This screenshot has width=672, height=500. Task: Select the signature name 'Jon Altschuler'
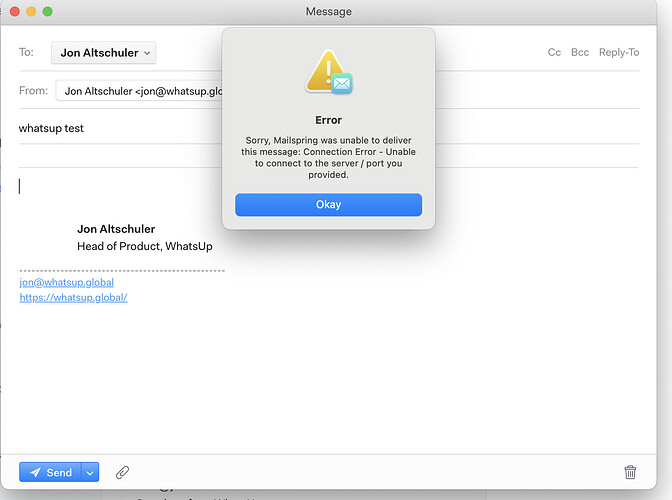point(116,229)
